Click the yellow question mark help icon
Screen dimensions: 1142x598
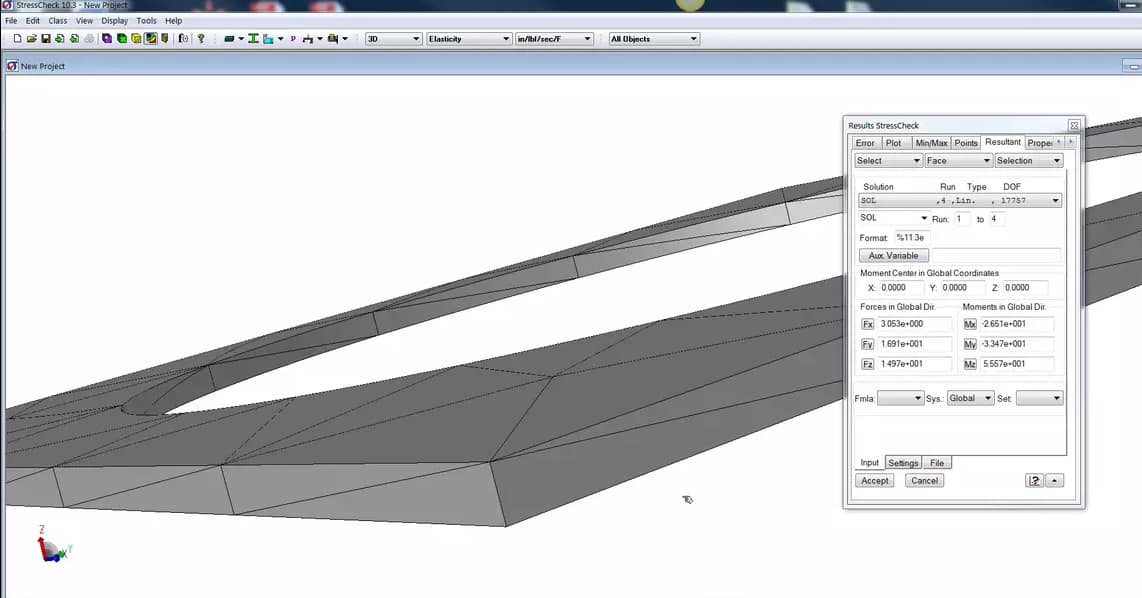click(201, 39)
